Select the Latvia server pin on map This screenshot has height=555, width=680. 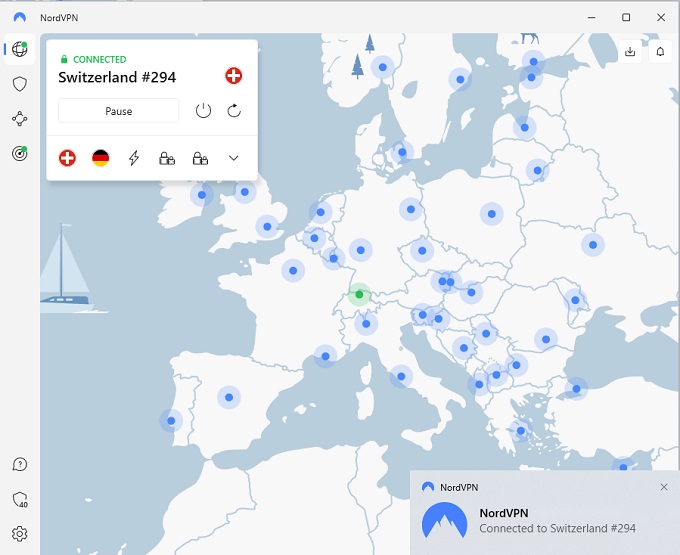click(524, 127)
